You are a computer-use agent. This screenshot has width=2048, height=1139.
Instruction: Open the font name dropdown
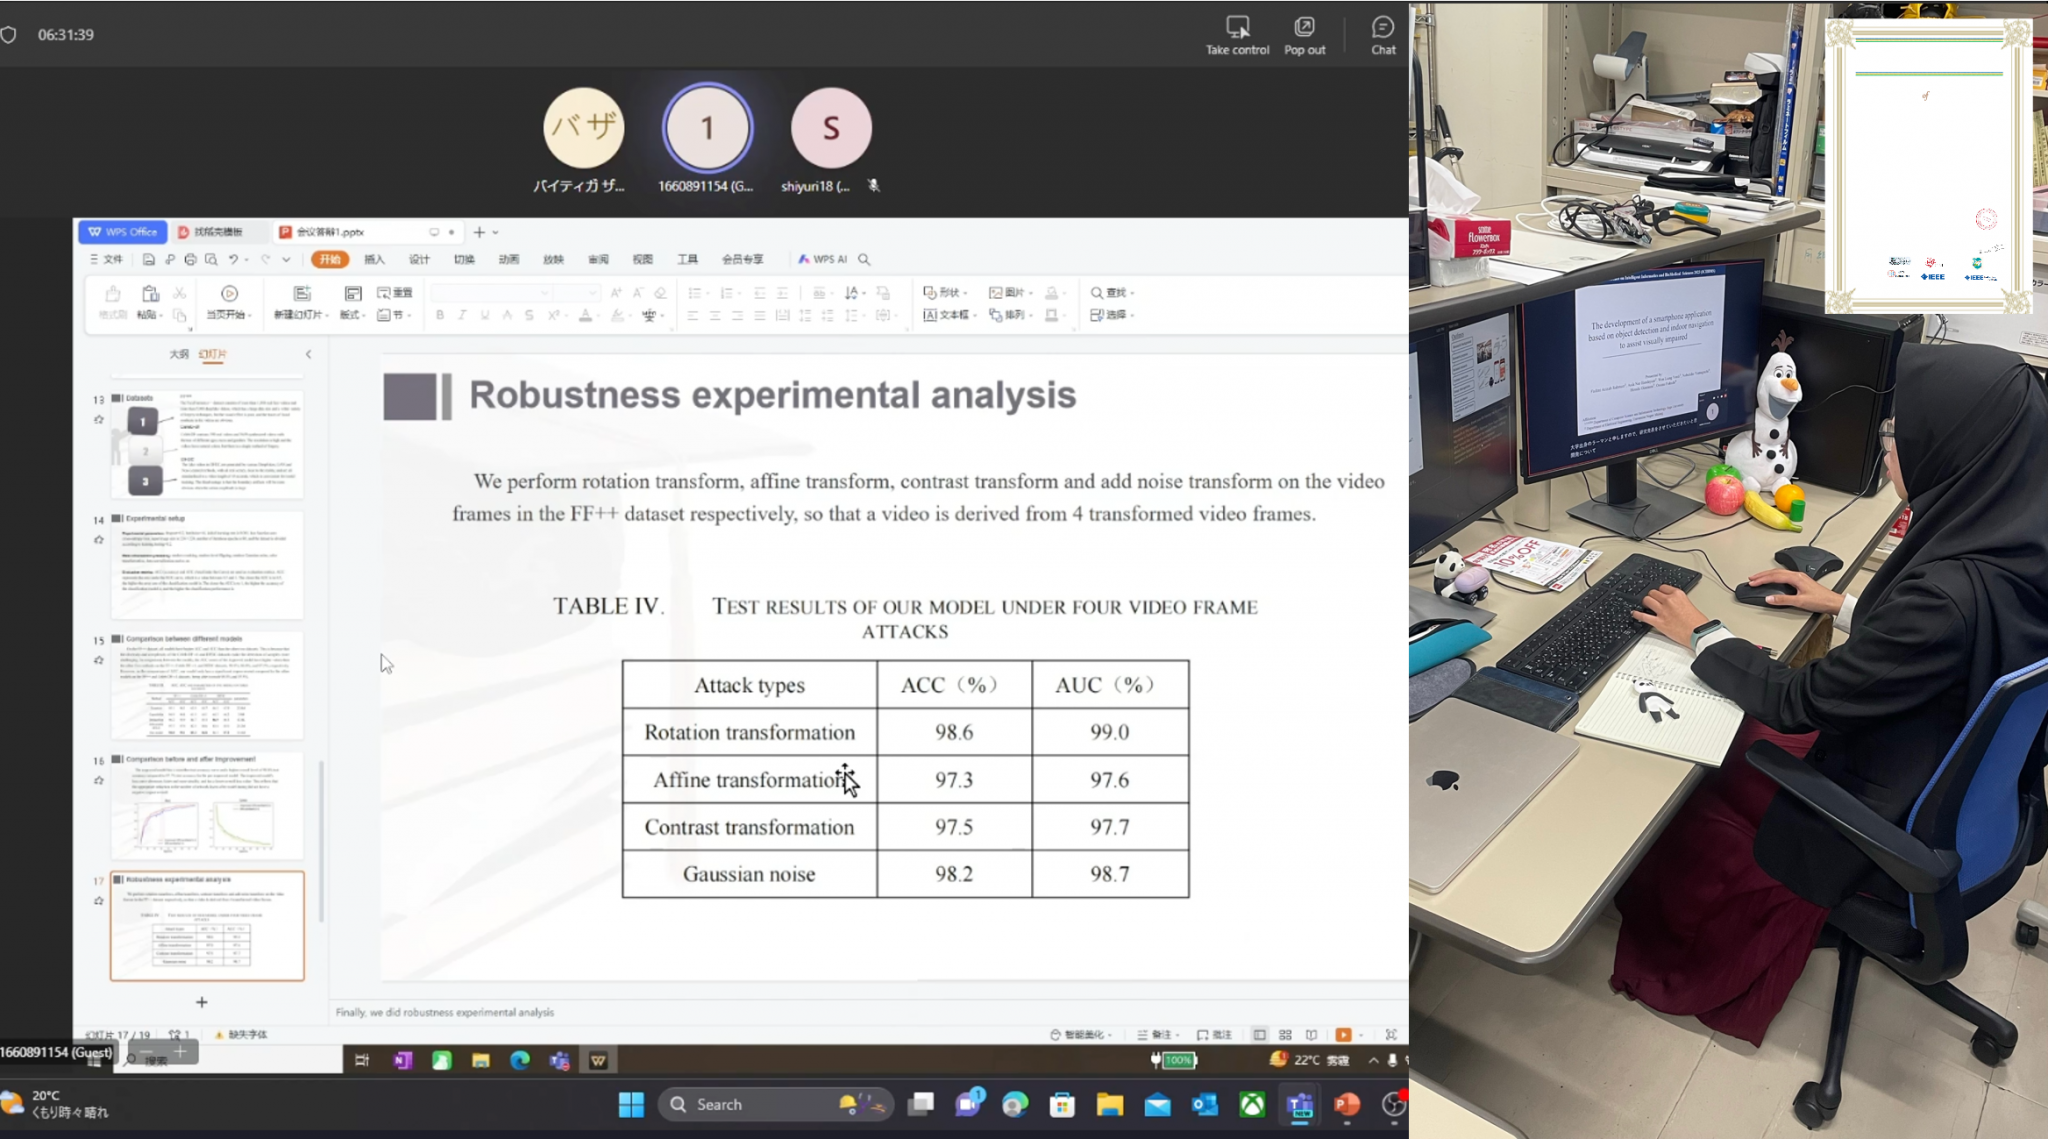pos(544,293)
